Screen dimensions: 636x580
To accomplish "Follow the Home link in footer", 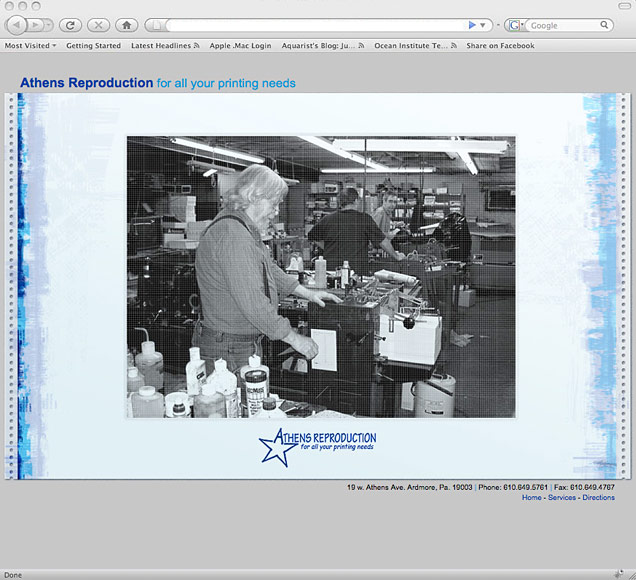I will 531,497.
